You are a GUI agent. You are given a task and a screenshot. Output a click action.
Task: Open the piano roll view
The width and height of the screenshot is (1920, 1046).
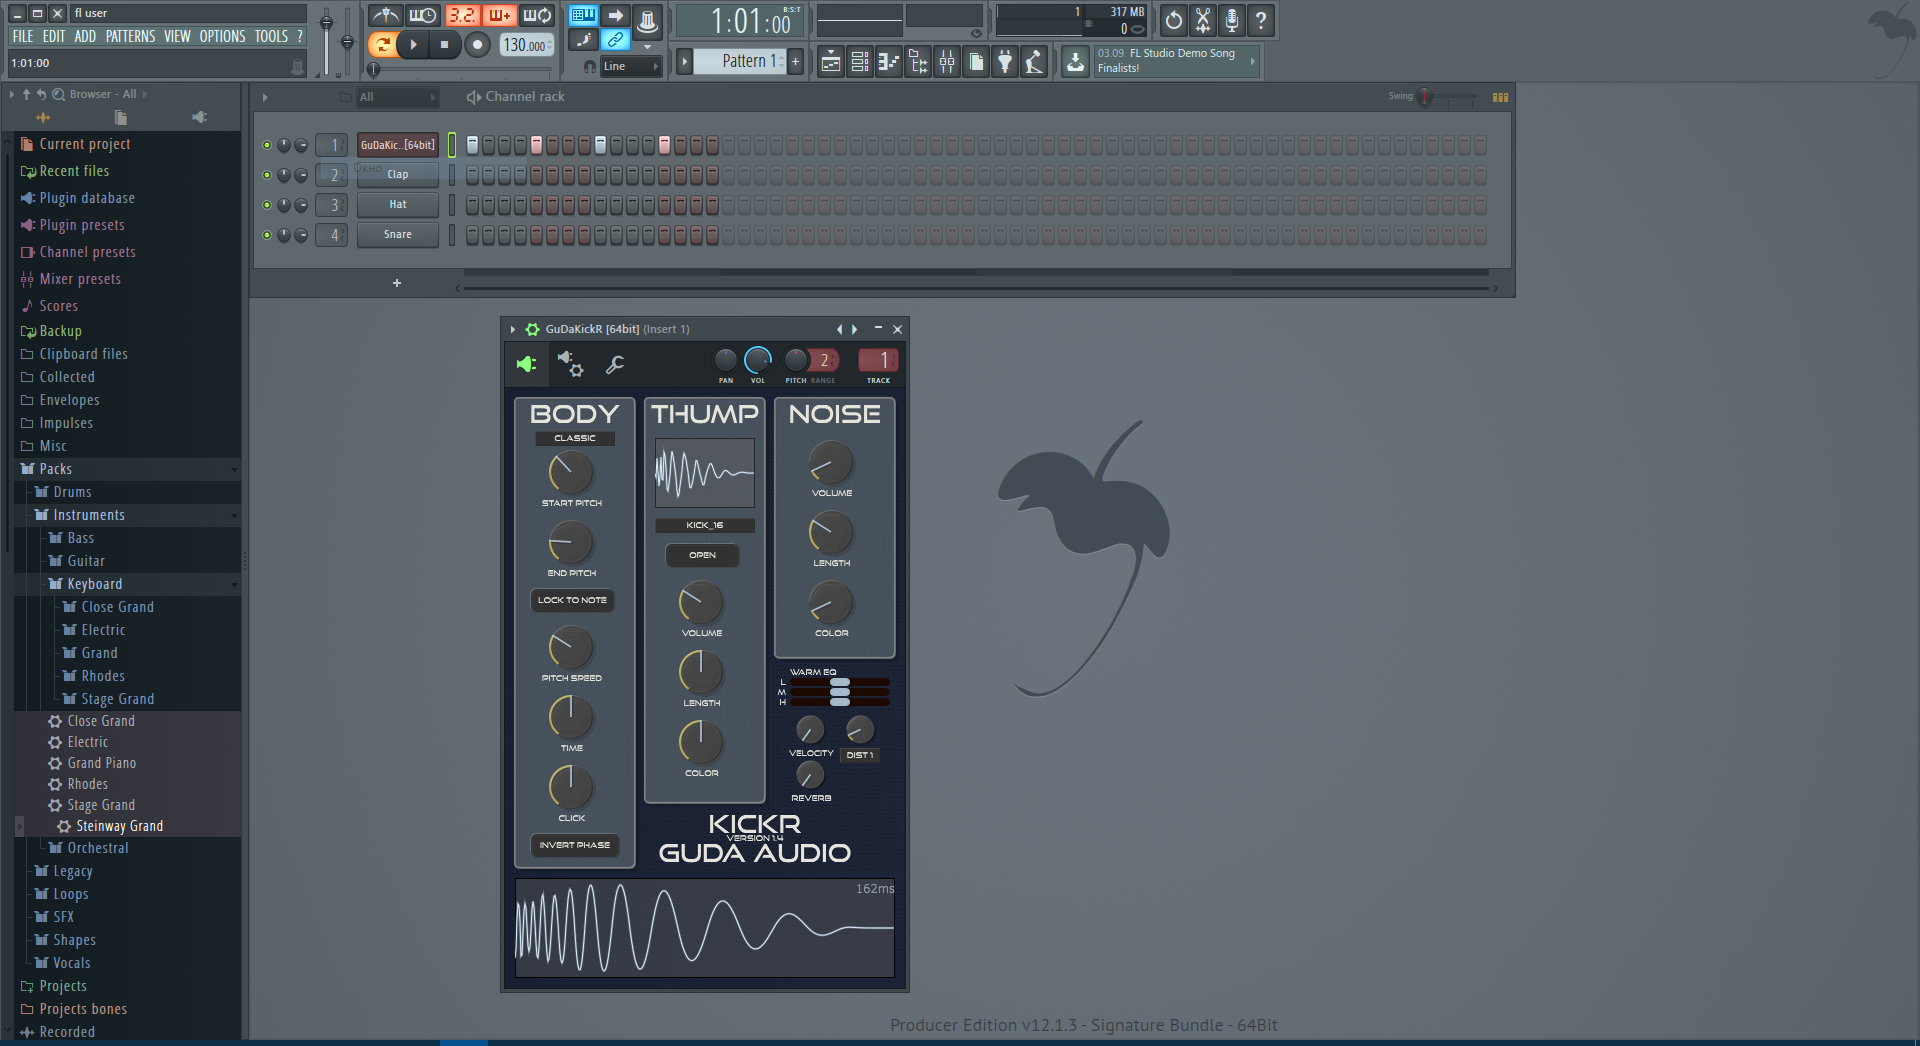pos(888,62)
